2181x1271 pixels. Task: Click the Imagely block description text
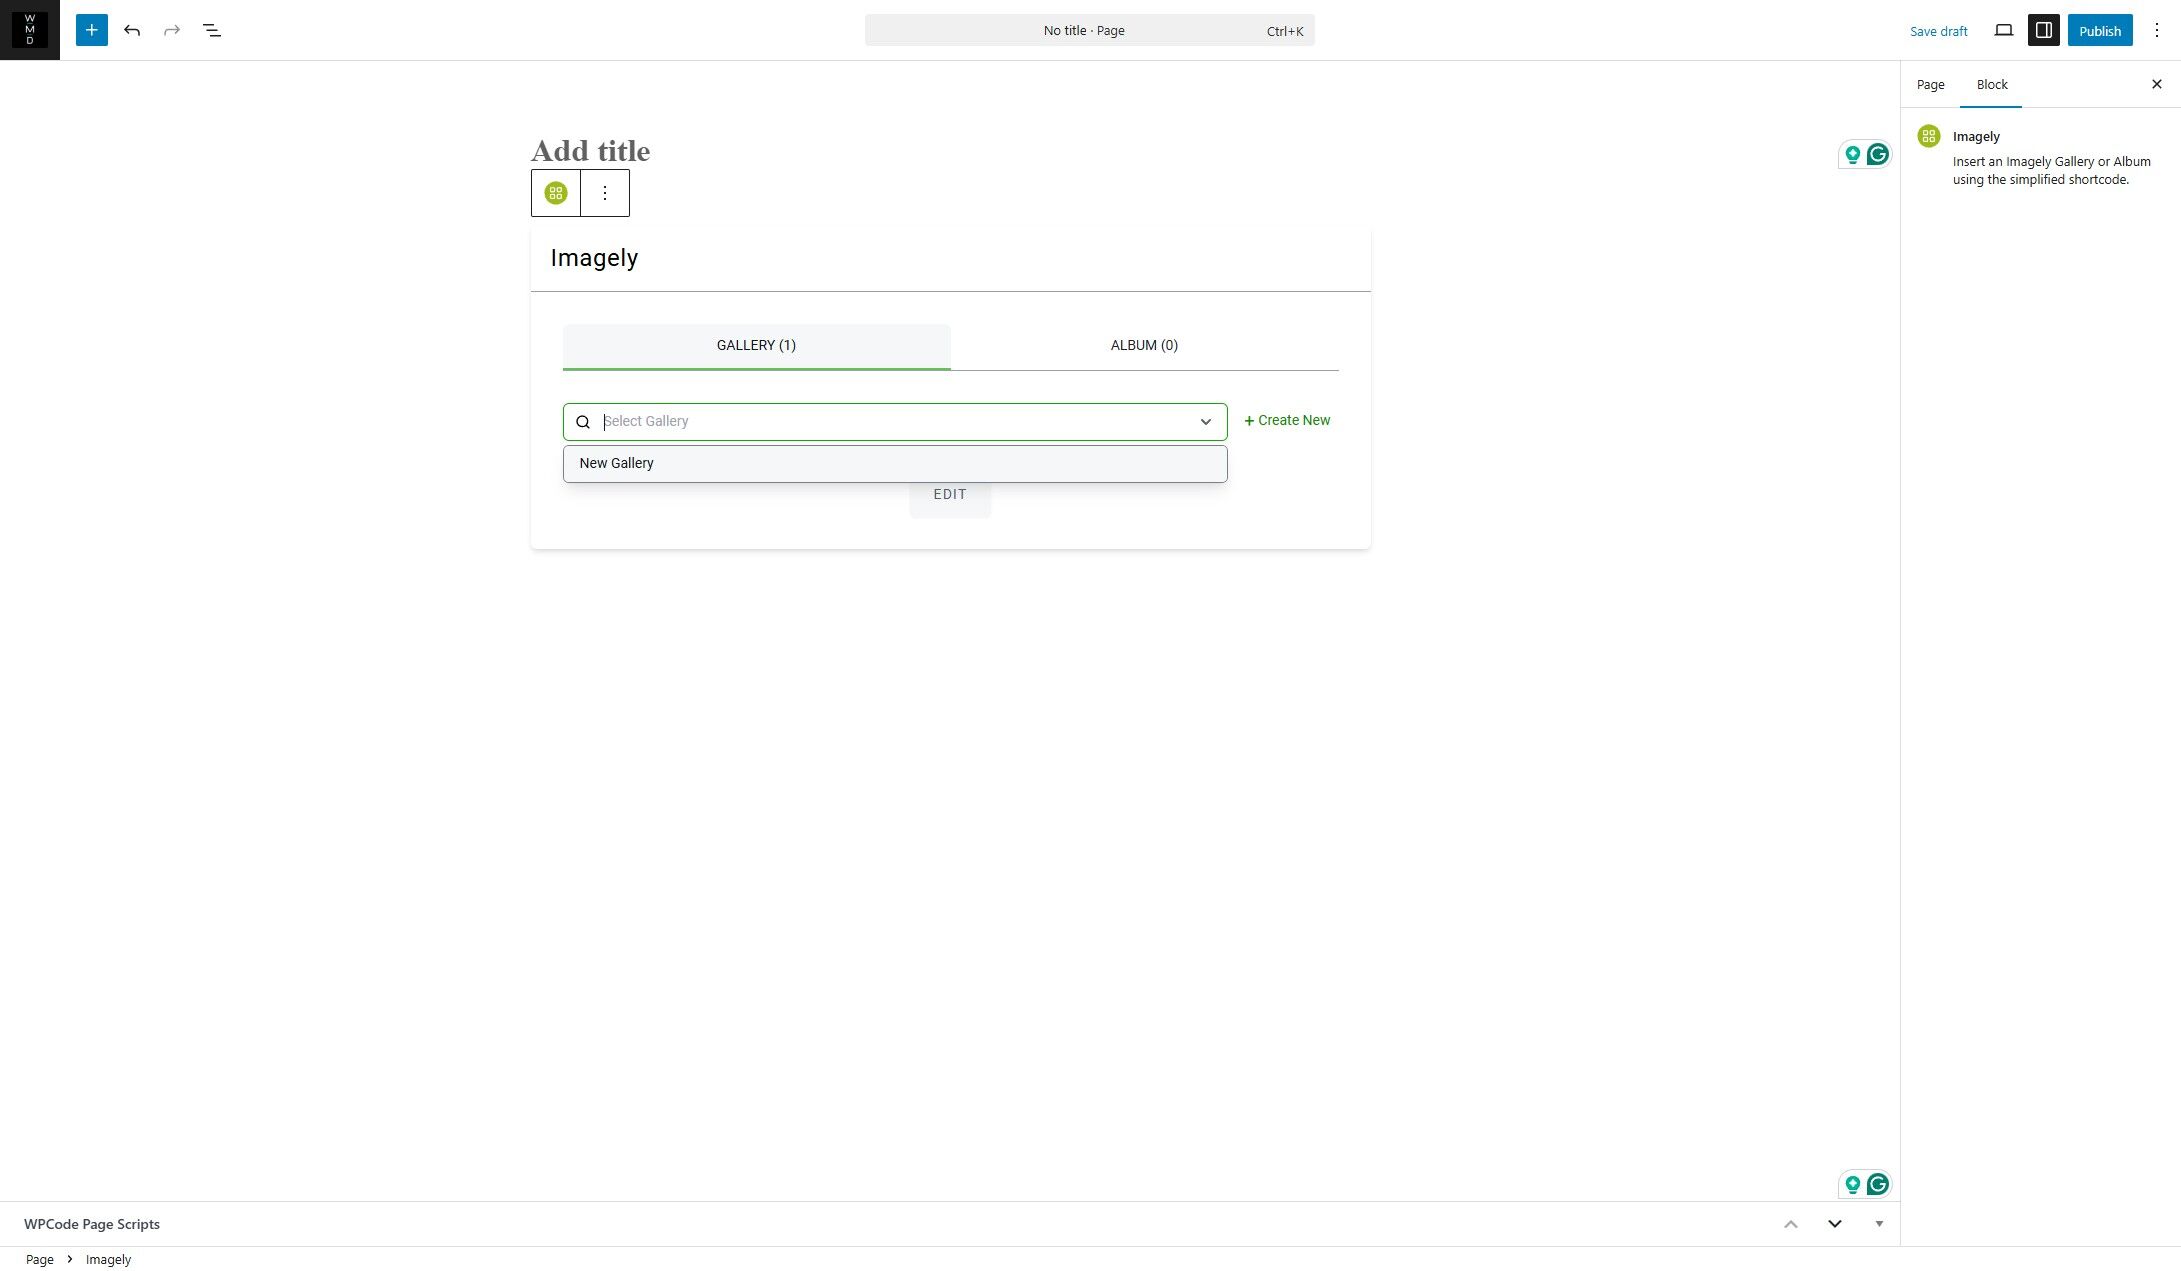tap(2051, 171)
